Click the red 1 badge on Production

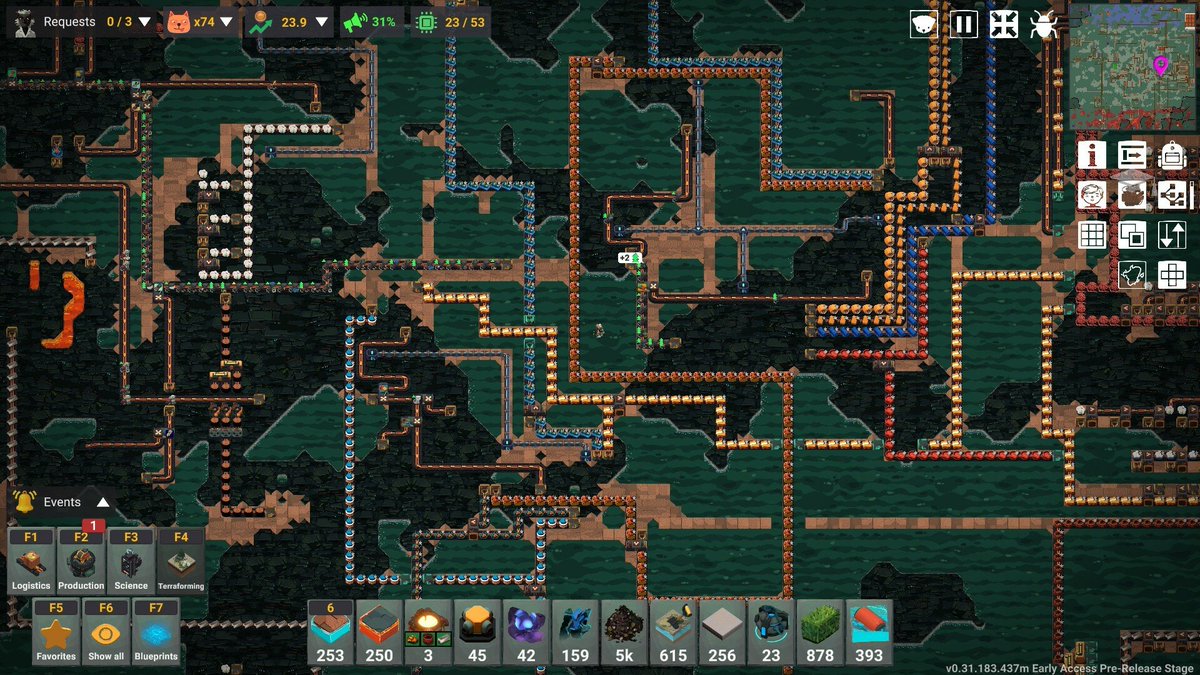pos(93,526)
